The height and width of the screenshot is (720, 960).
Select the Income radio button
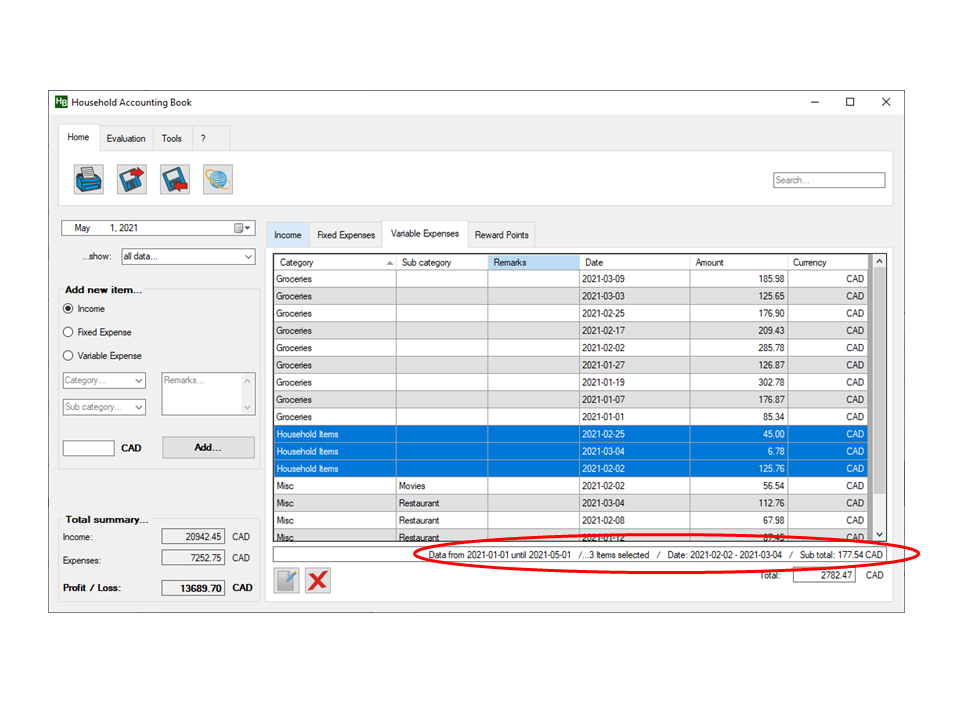[68, 309]
